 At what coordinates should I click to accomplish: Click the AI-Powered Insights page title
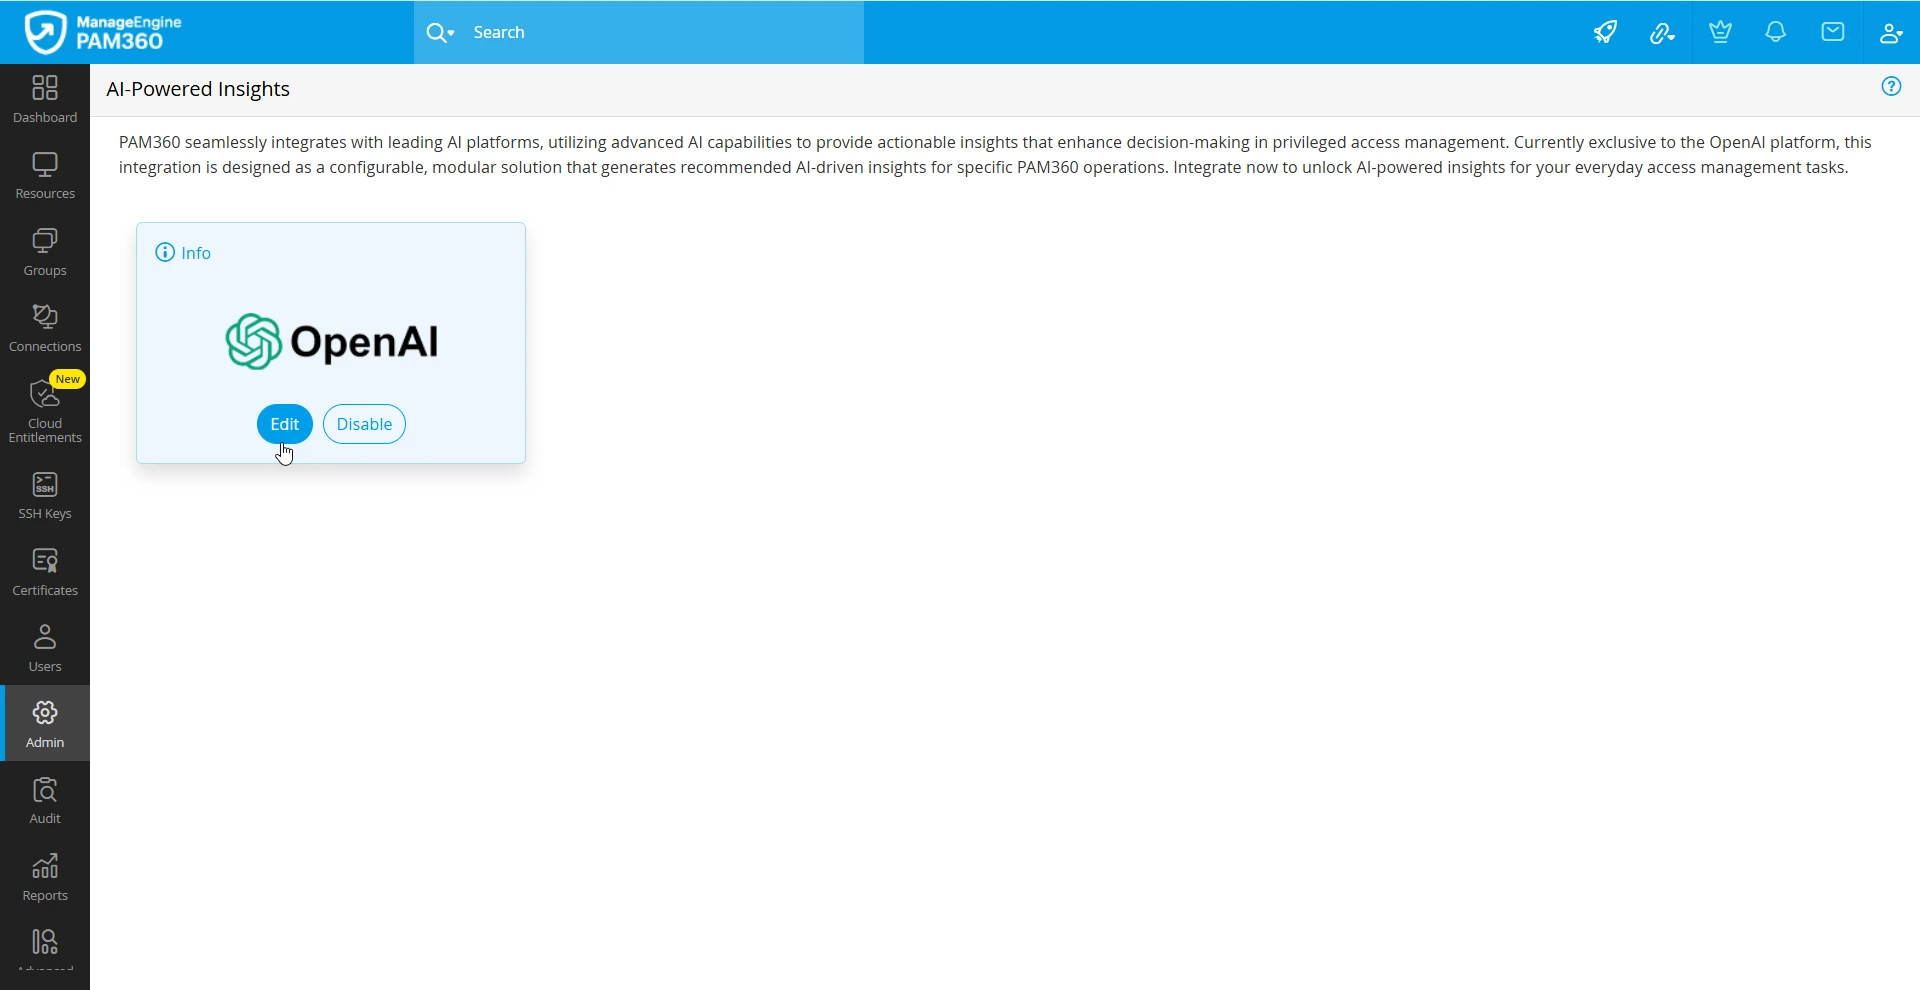point(198,89)
